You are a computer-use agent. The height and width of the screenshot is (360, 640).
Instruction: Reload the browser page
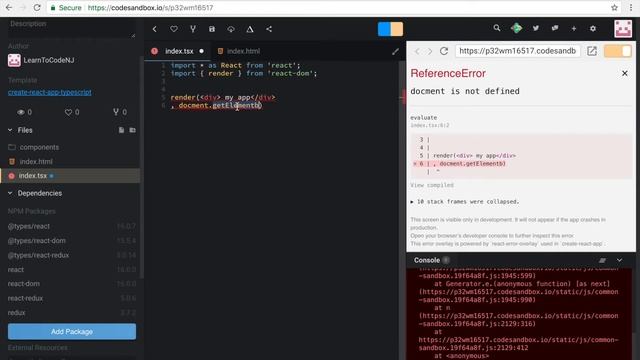click(37, 7)
